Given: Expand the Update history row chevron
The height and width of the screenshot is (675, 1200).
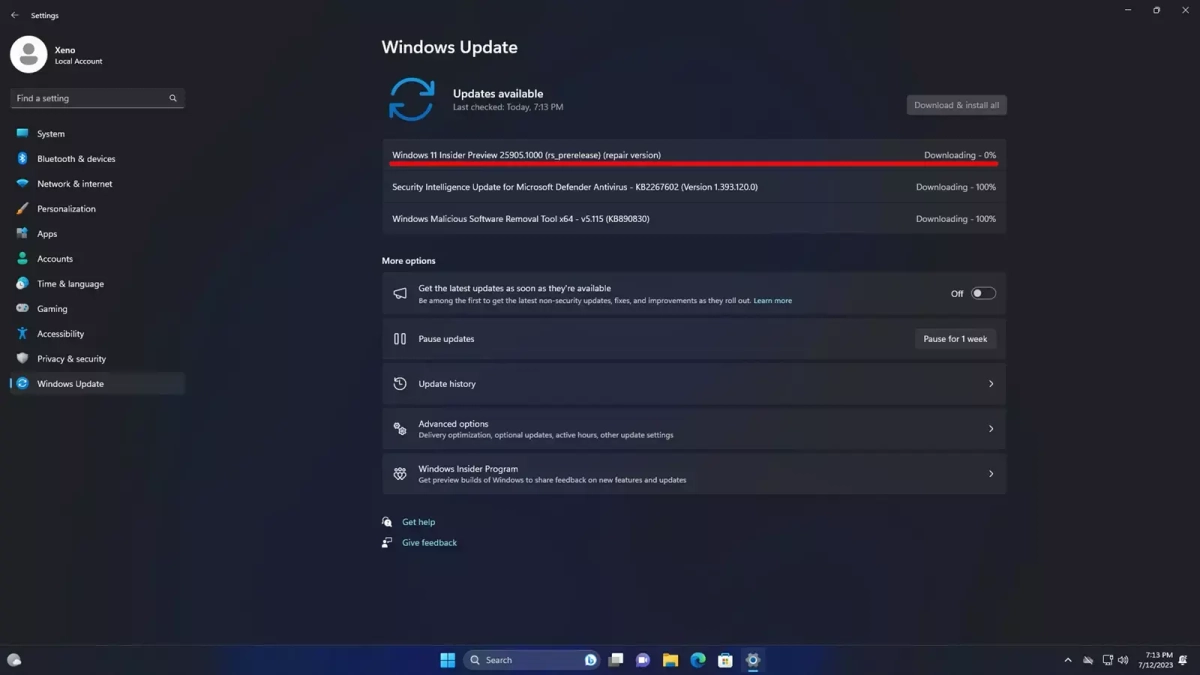Looking at the screenshot, I should tap(991, 384).
